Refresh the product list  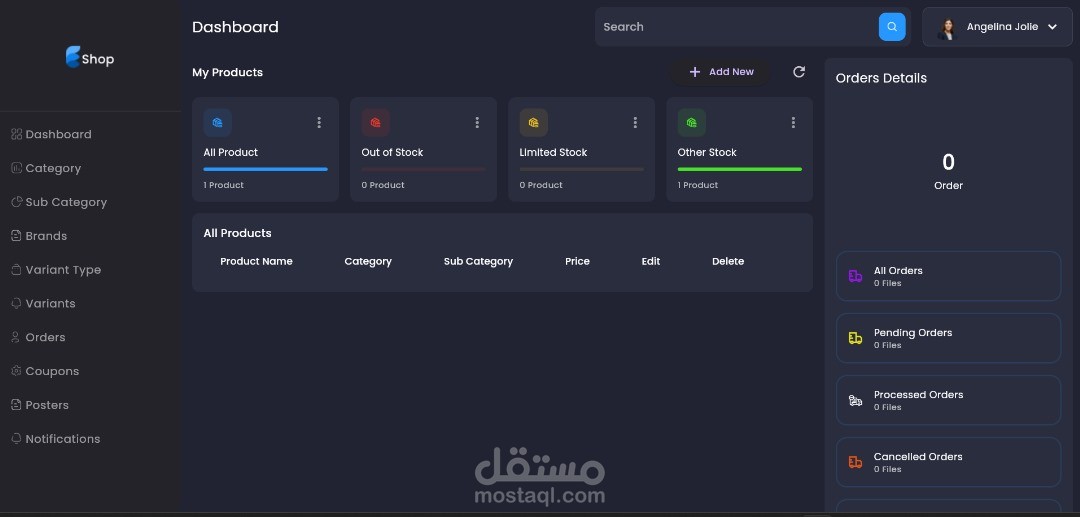point(799,72)
